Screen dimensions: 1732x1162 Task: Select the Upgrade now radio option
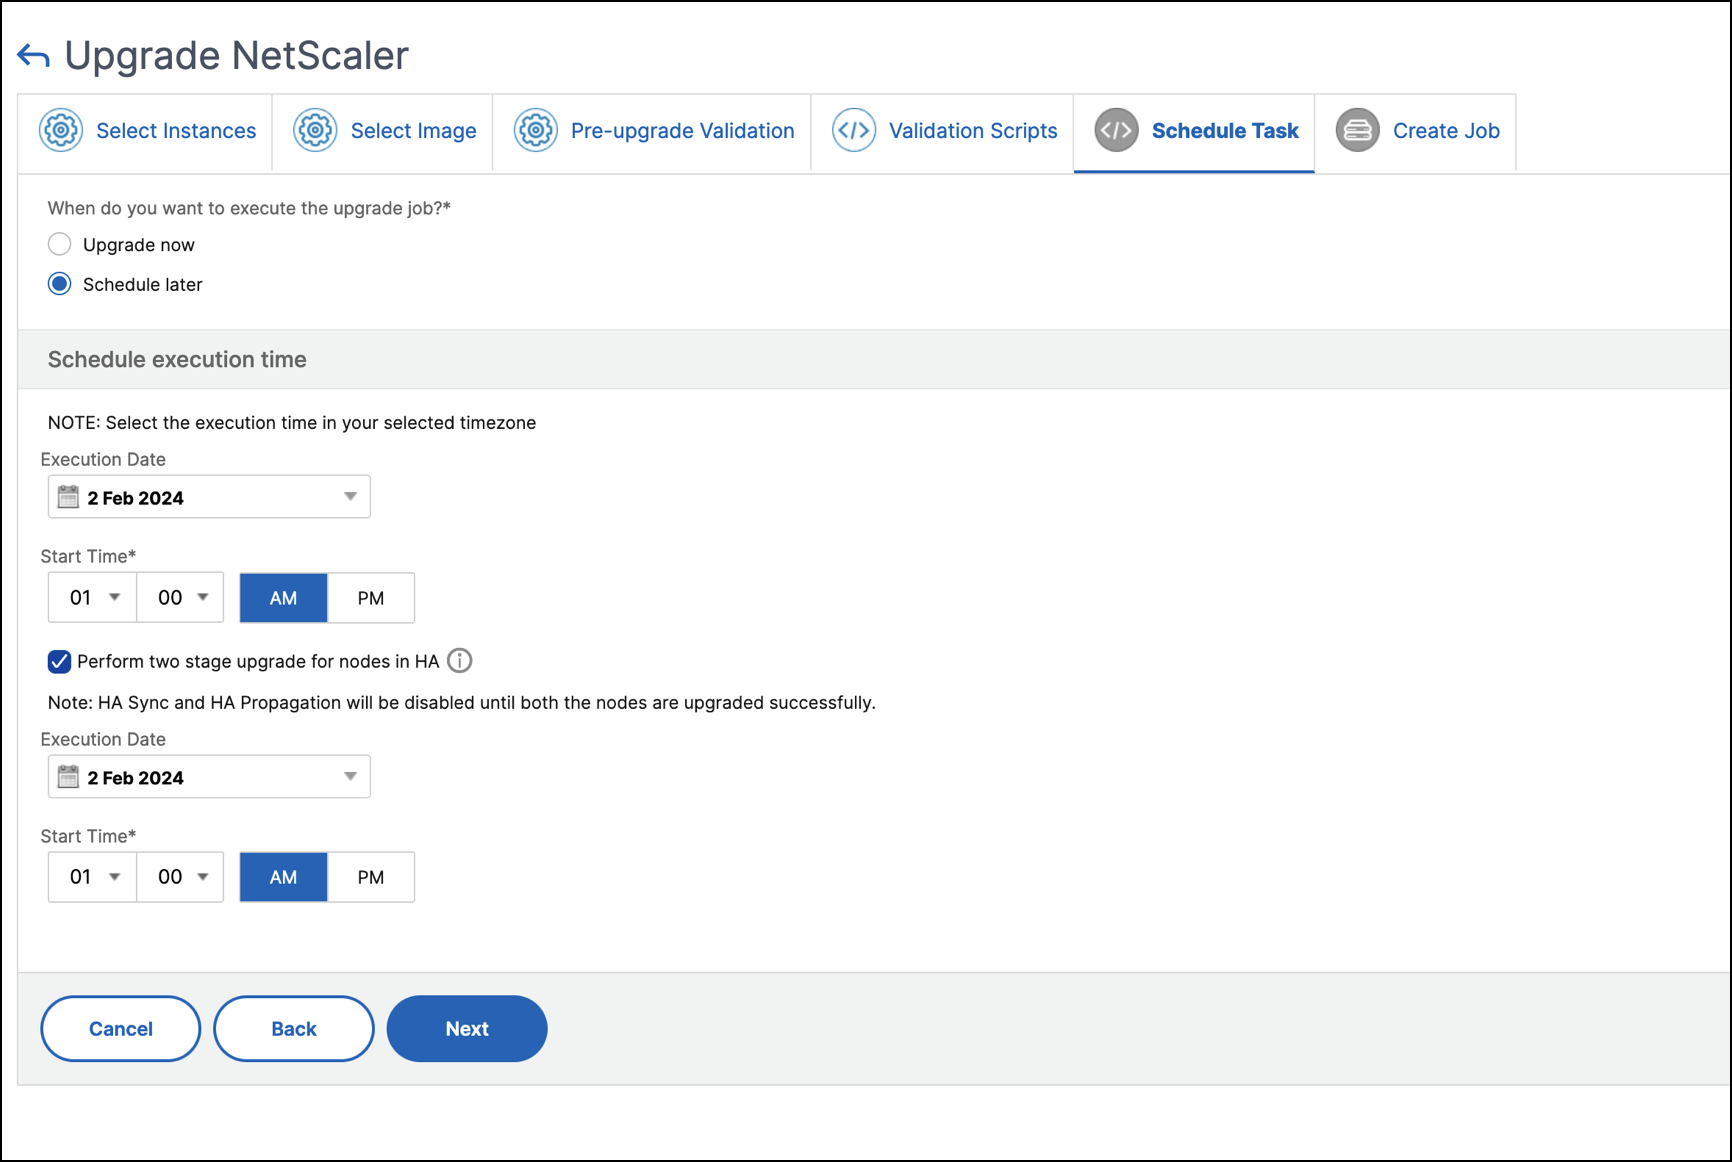pos(60,245)
